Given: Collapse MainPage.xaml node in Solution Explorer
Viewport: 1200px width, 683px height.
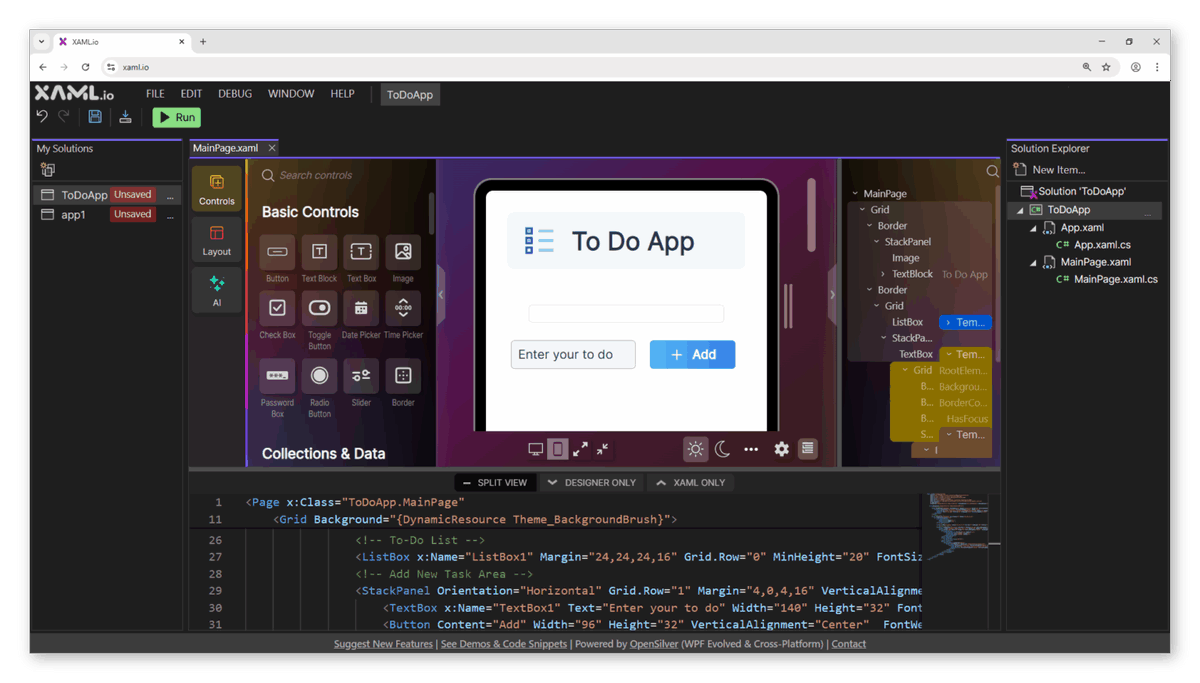Looking at the screenshot, I should 1034,262.
